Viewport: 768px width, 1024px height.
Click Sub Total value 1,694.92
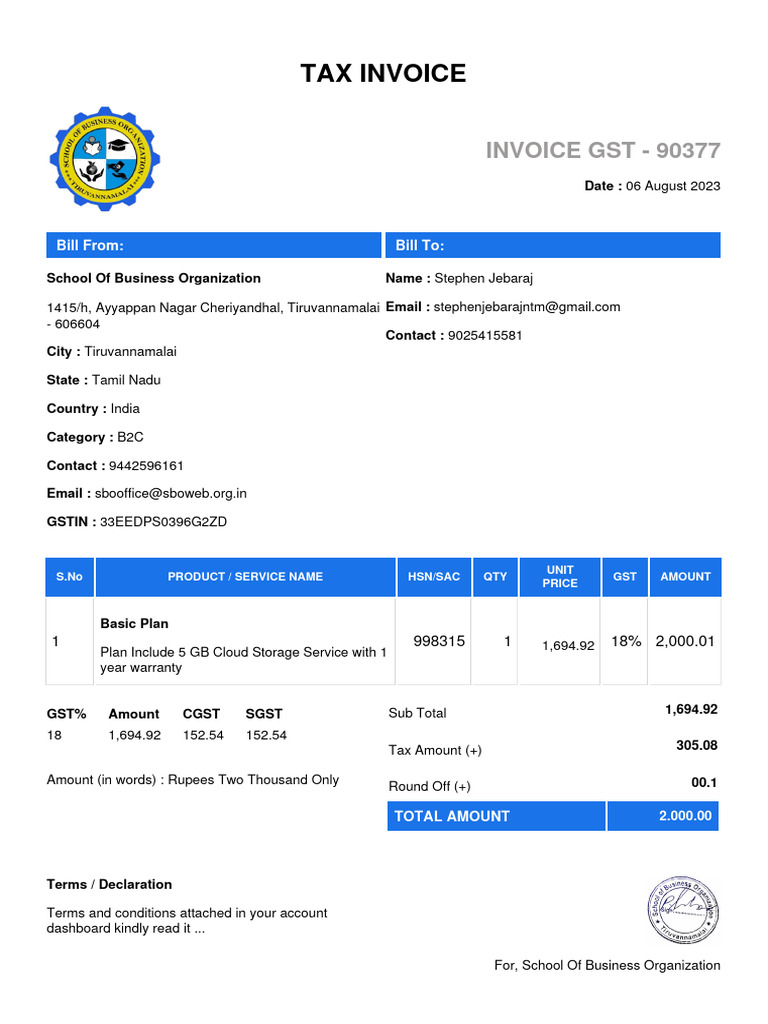click(x=691, y=709)
